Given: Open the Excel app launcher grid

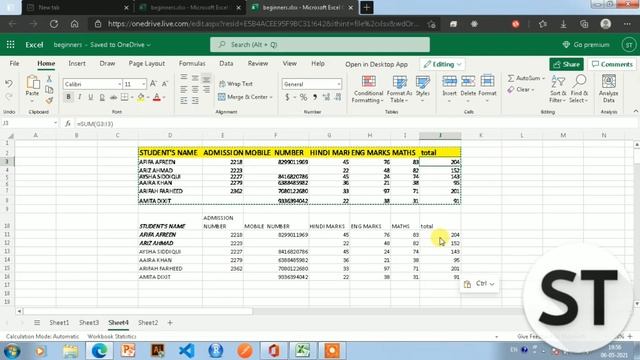Looking at the screenshot, I should pyautogui.click(x=11, y=44).
